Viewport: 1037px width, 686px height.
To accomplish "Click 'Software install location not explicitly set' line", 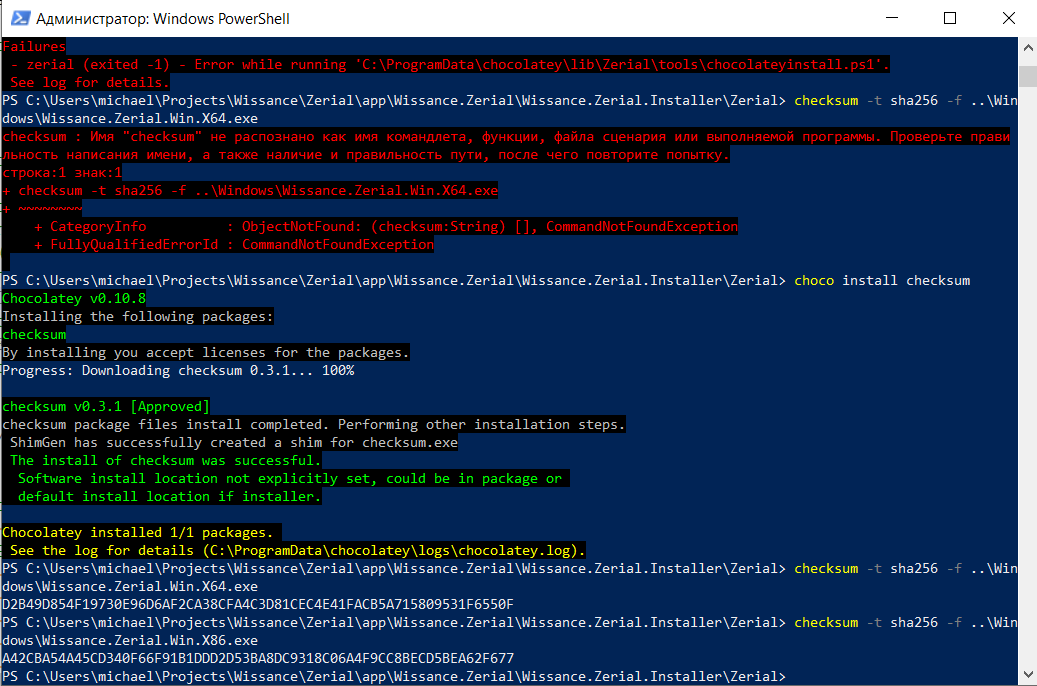I will point(290,478).
